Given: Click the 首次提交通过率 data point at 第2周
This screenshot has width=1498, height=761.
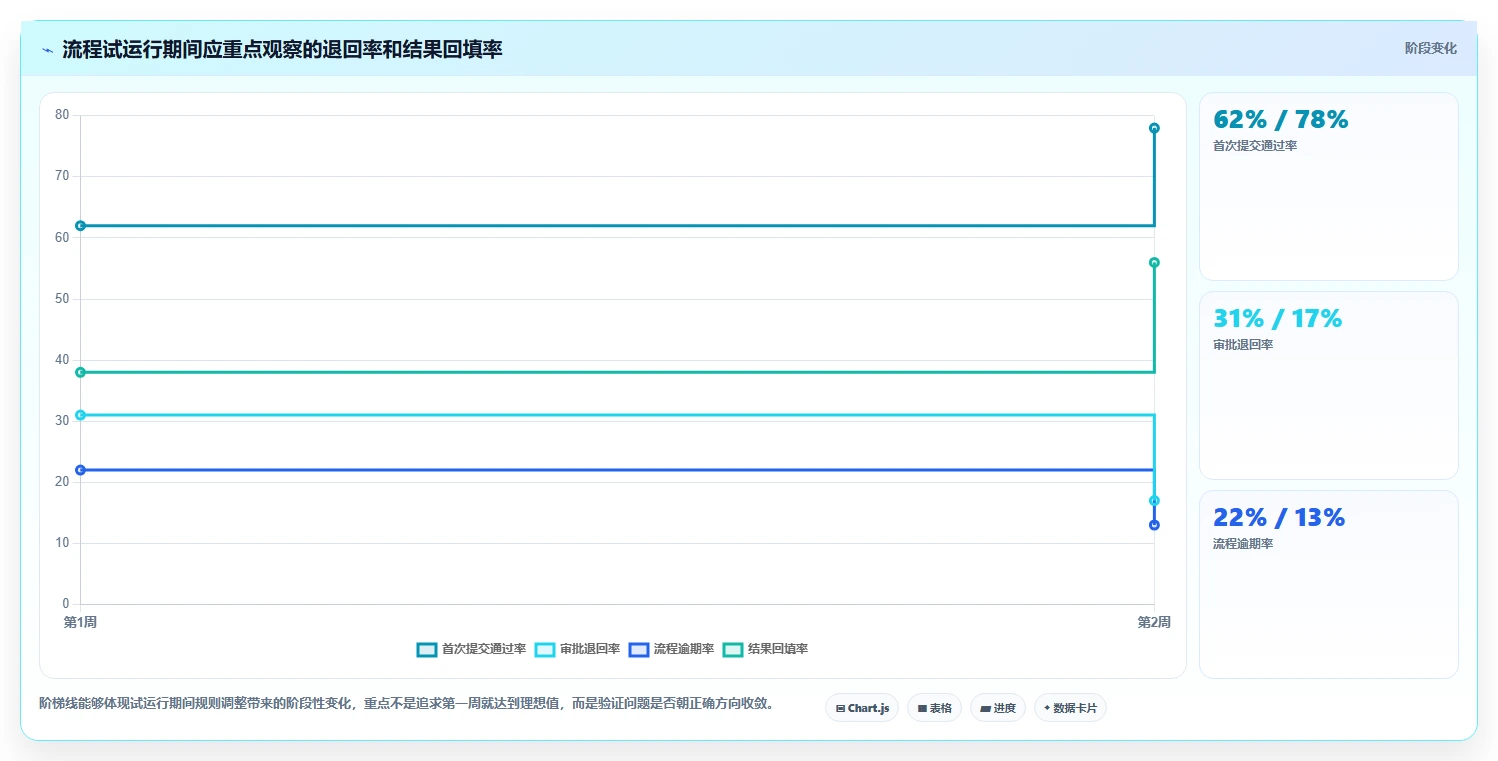Looking at the screenshot, I should point(1154,128).
